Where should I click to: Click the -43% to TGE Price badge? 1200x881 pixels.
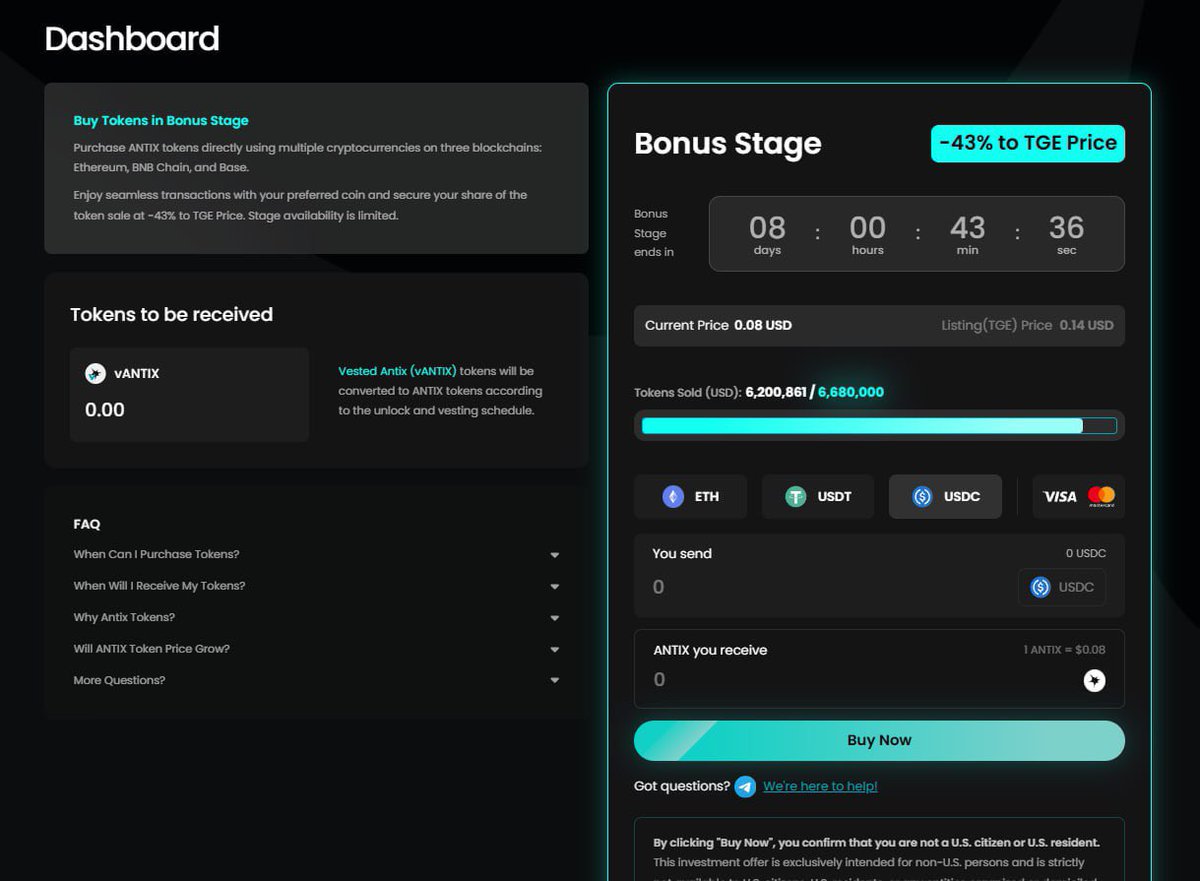(1028, 143)
